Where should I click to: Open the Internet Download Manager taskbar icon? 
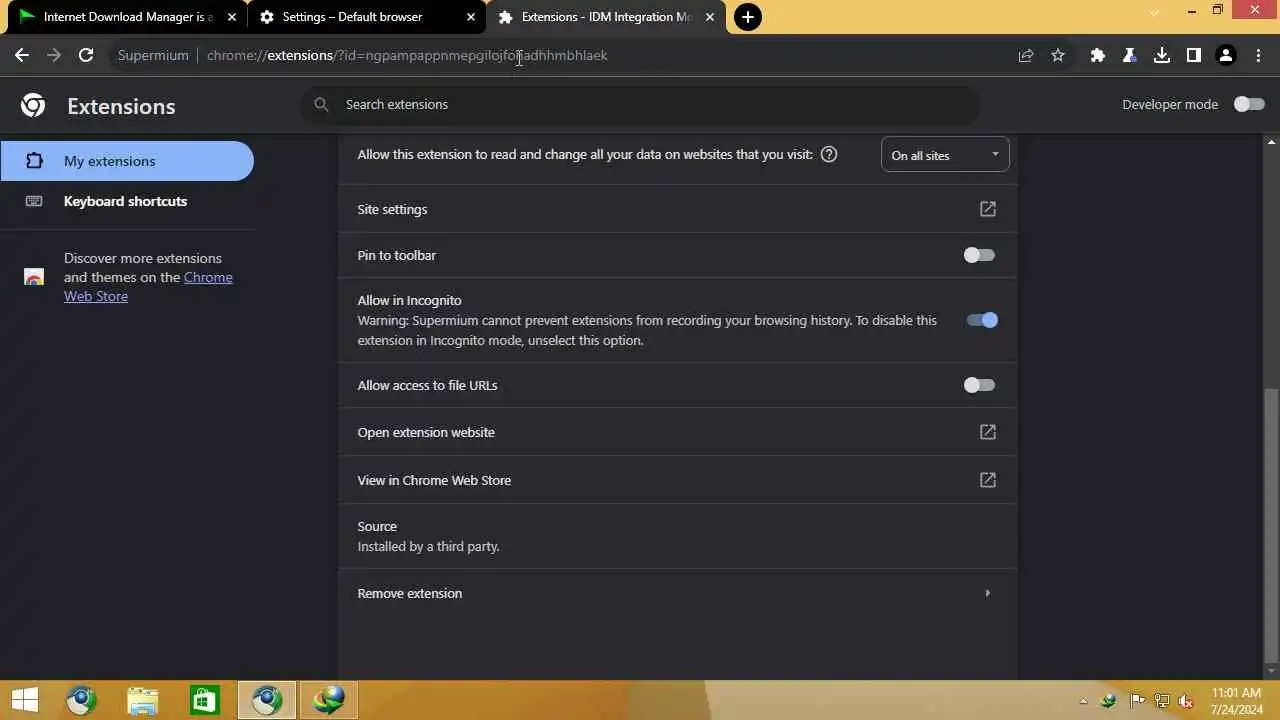point(328,700)
